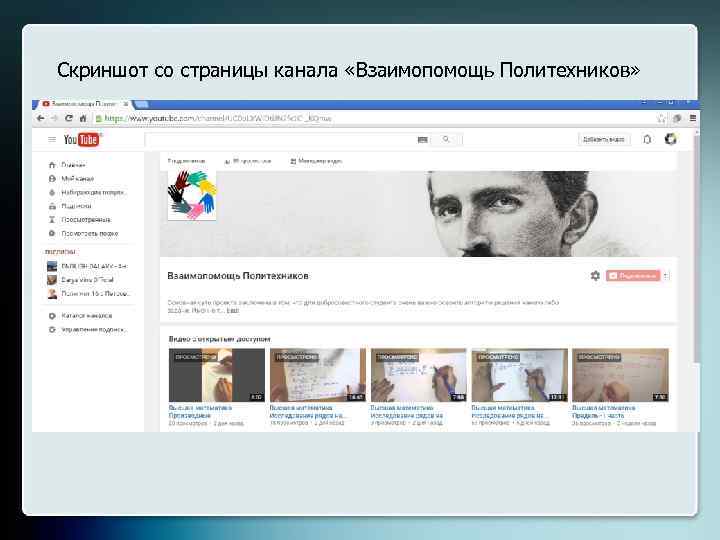Open the browser home page icon
720x540 pixels.
[x=83, y=118]
